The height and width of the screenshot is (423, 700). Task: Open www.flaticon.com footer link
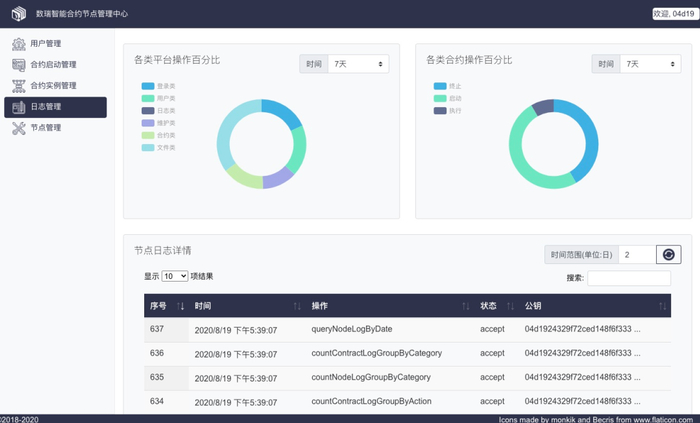coord(663,419)
